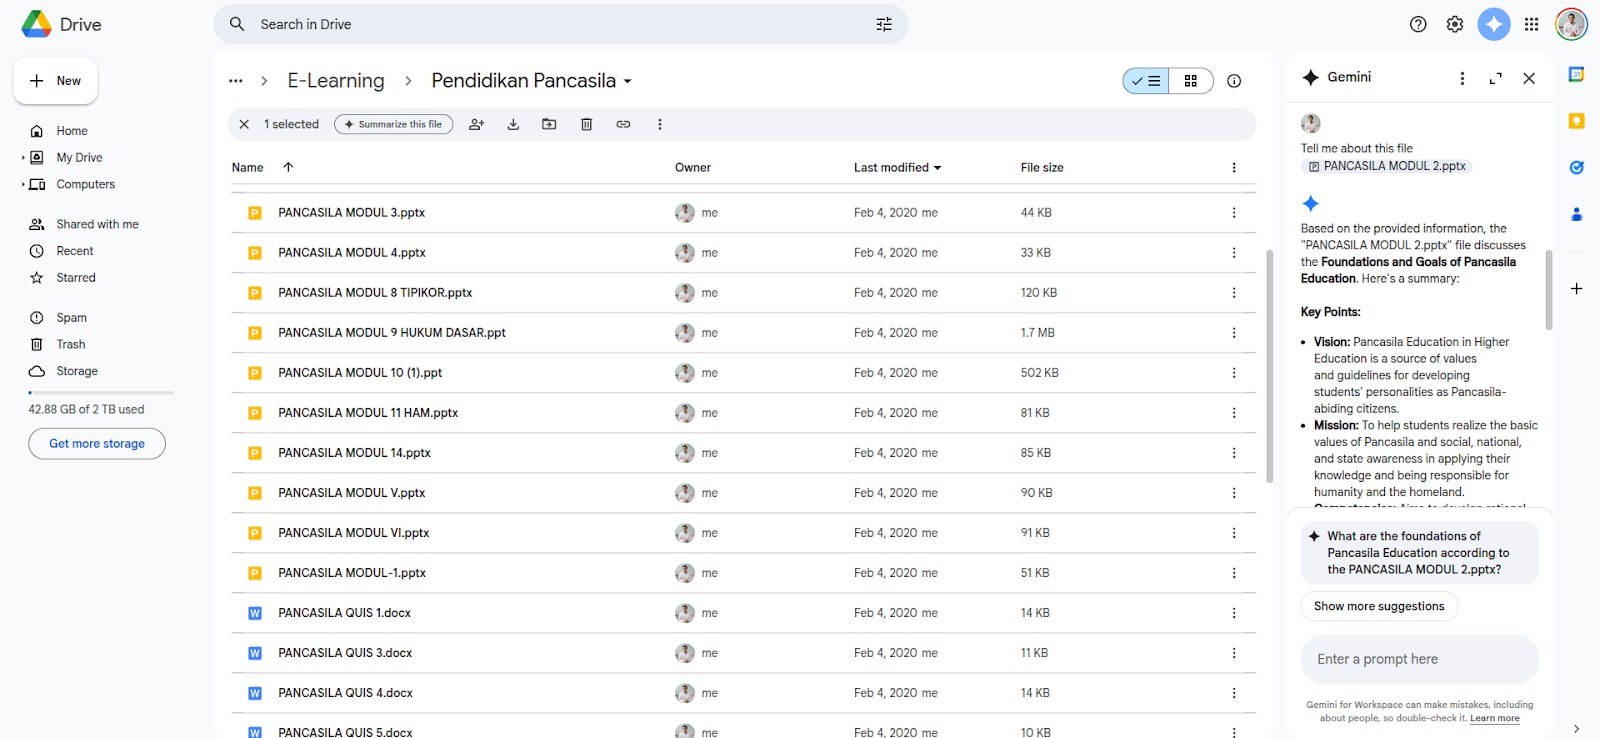Download the selected file
Viewport: 1600px width, 738px height.
[513, 124]
